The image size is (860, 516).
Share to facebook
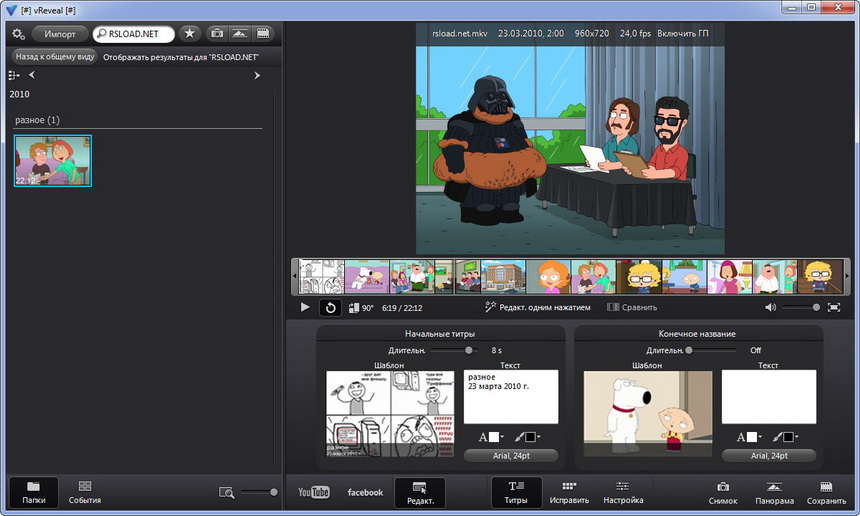(365, 492)
